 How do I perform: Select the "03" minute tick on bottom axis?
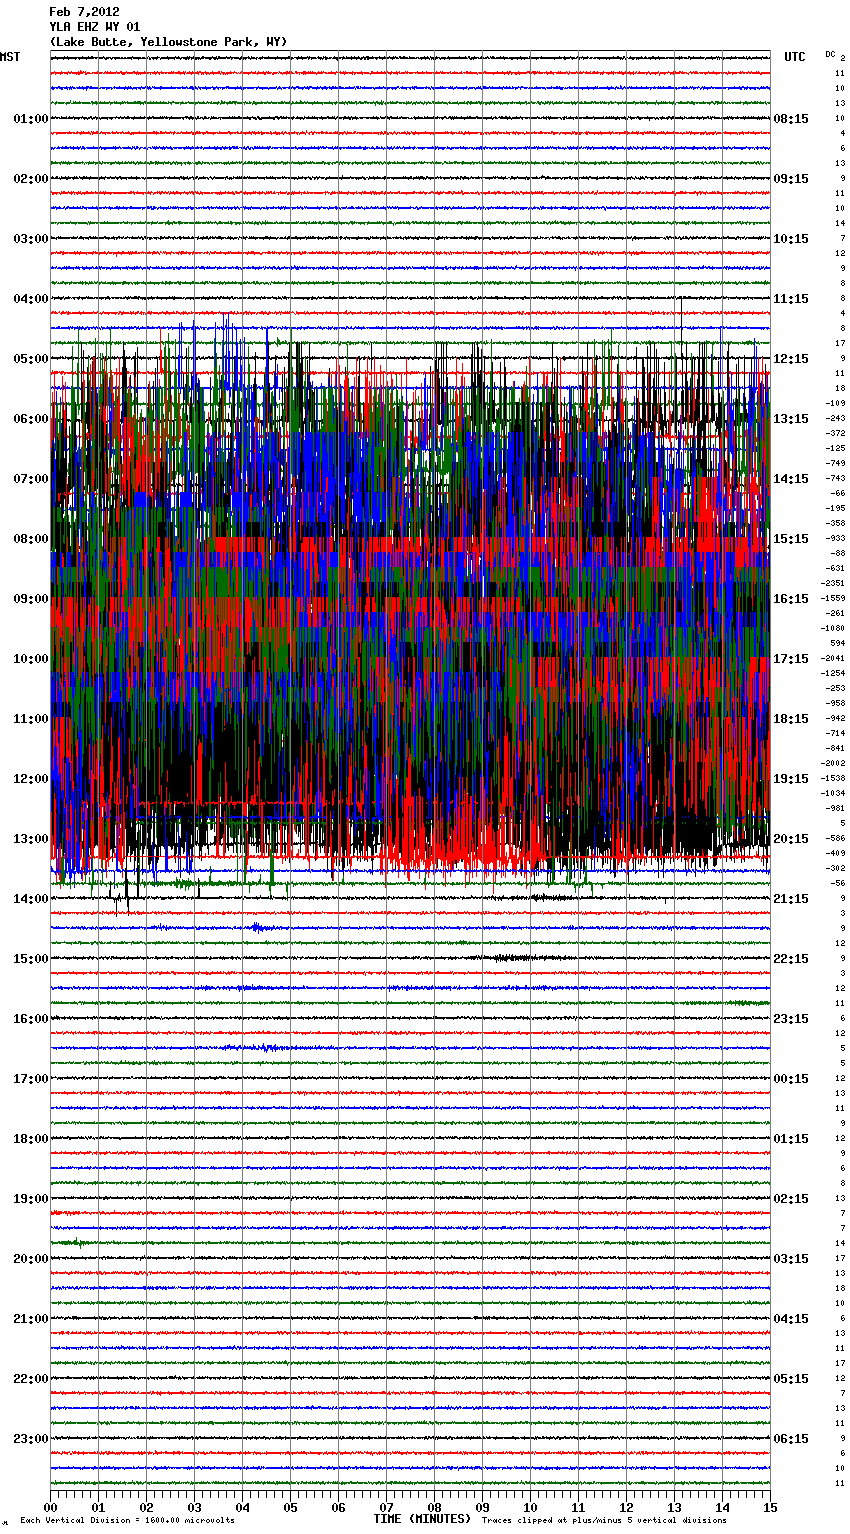[194, 1507]
